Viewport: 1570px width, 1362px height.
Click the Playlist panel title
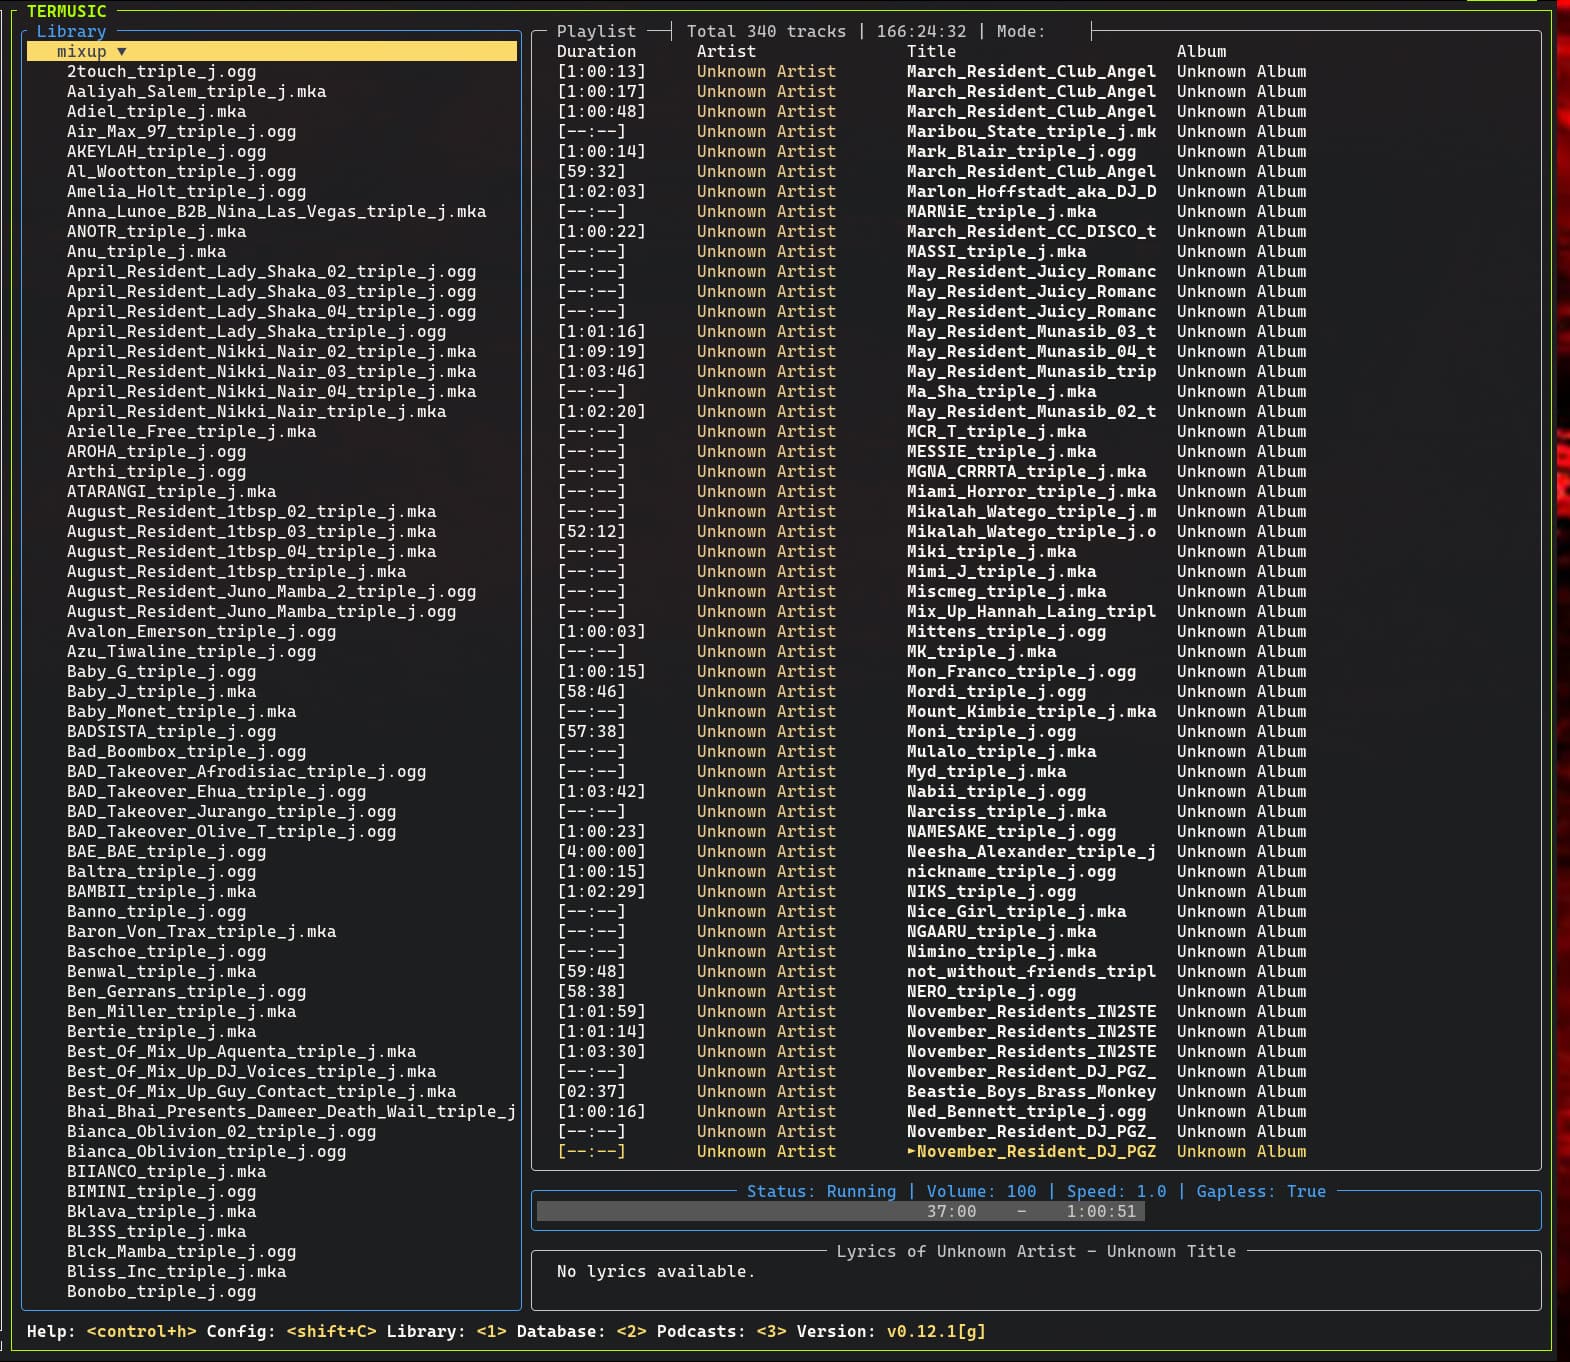pos(596,31)
